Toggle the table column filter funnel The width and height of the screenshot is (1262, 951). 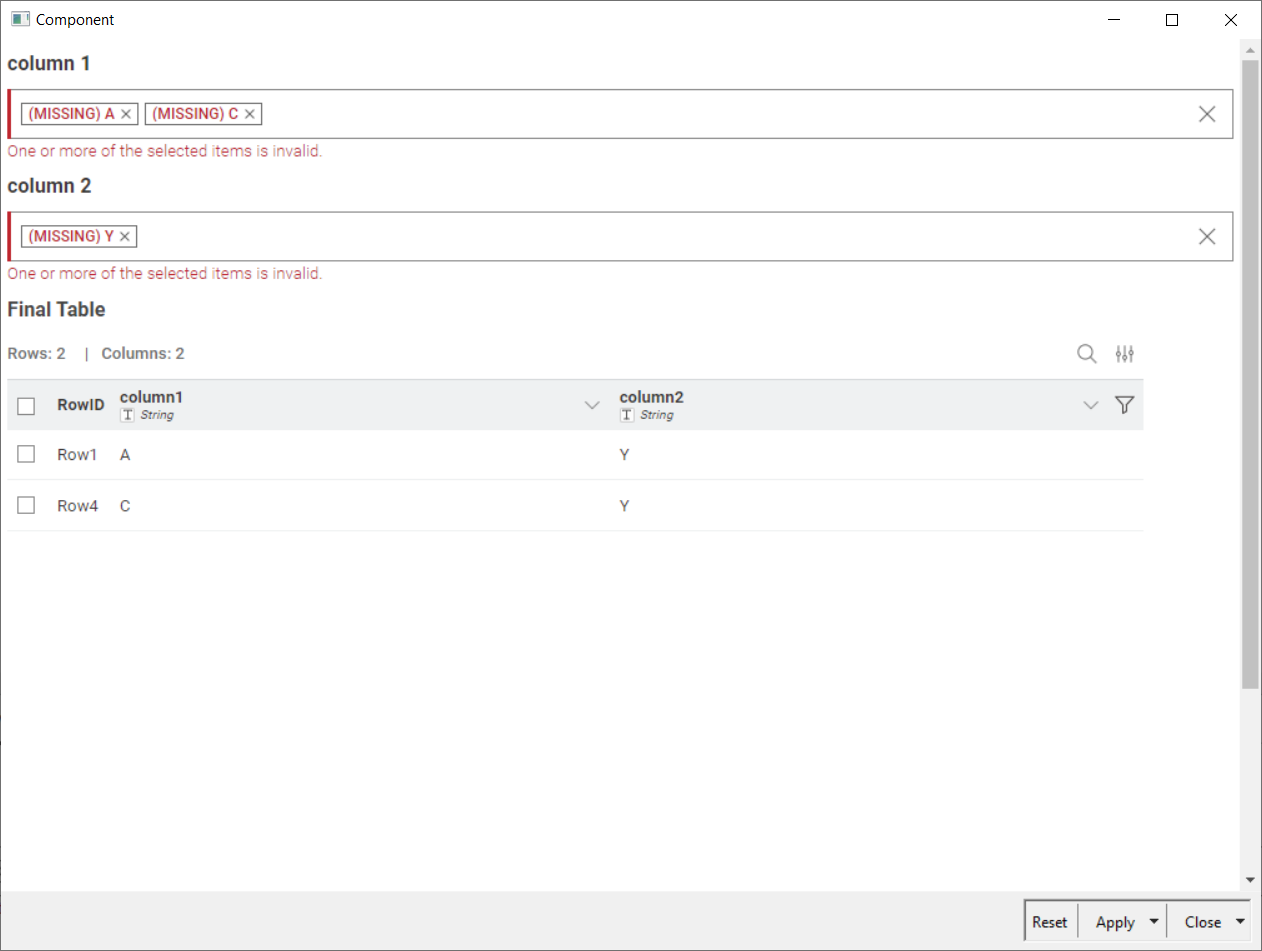1124,405
